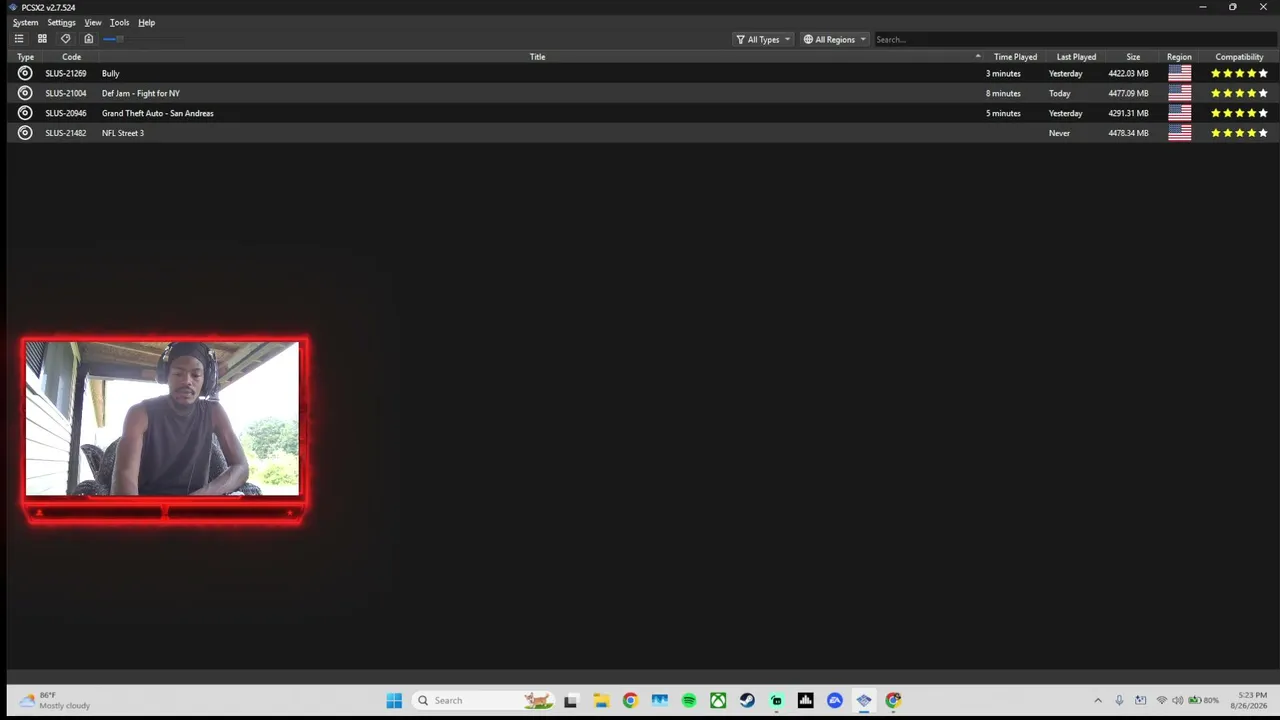This screenshot has height=720, width=1280.
Task: Sort games by Title column header
Action: pos(537,57)
